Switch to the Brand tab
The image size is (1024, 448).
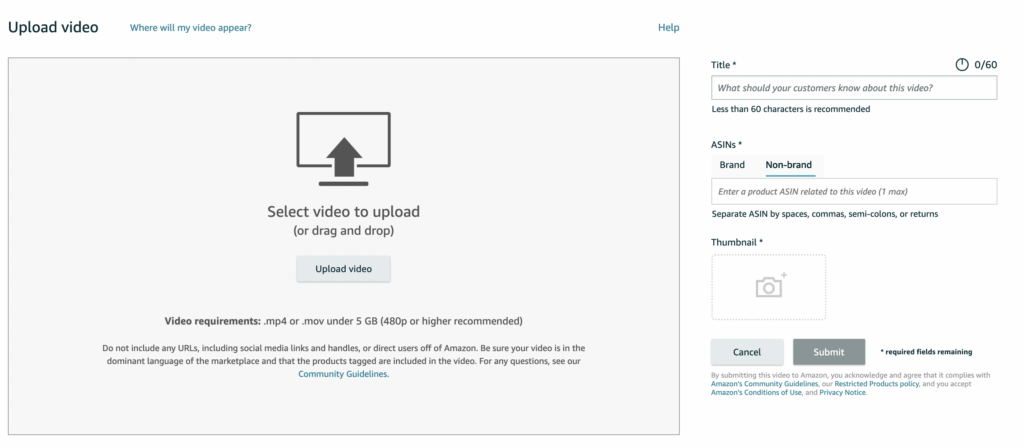pyautogui.click(x=732, y=165)
